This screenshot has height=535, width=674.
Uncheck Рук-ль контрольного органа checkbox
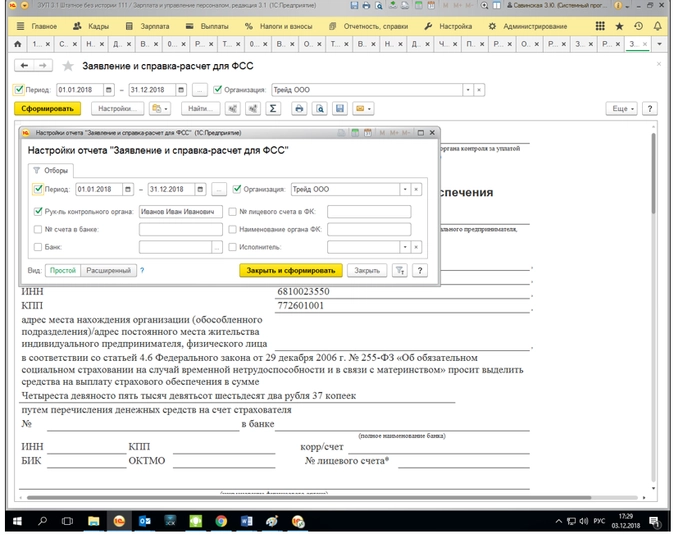tap(38, 211)
